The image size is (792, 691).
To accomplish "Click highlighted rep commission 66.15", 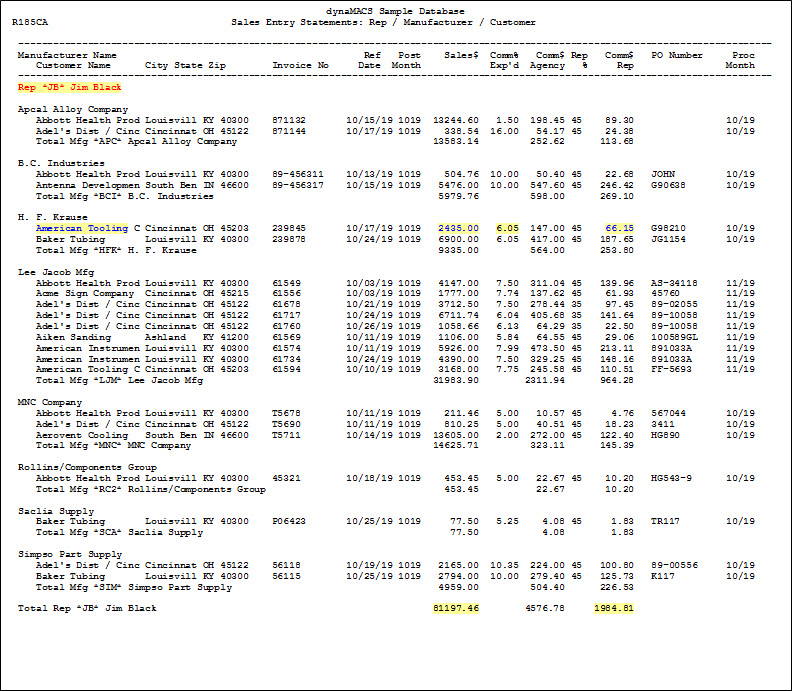I will click(619, 228).
